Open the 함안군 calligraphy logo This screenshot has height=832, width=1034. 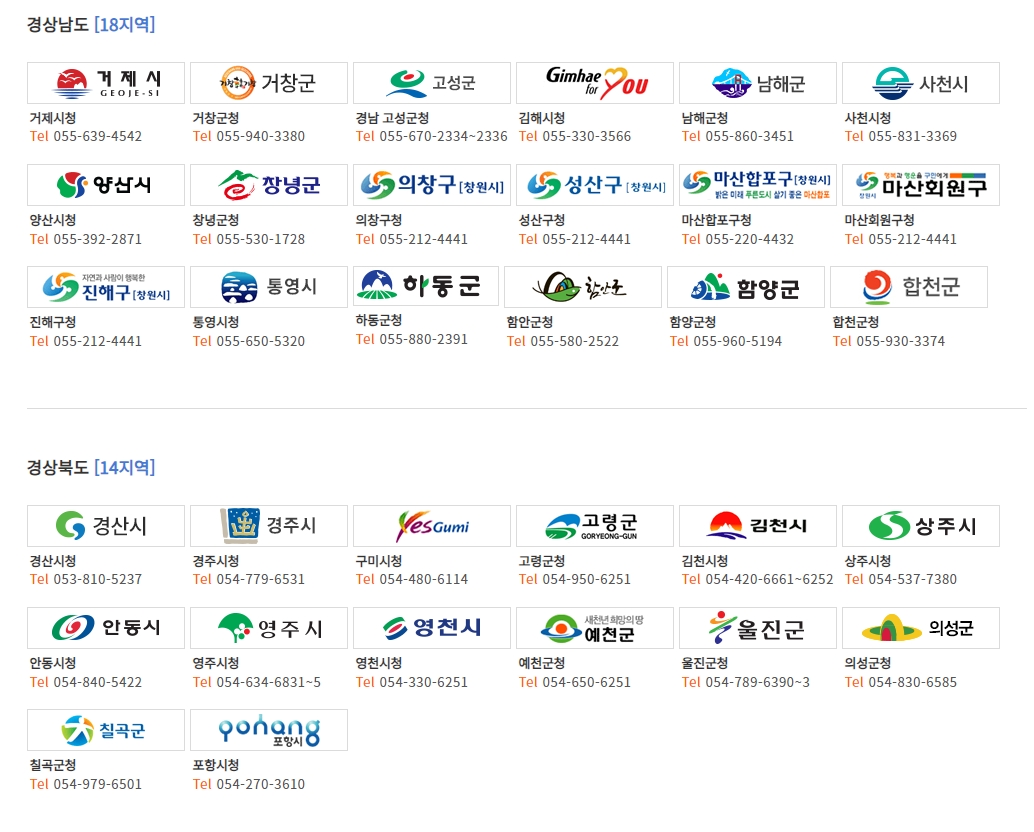coord(583,287)
